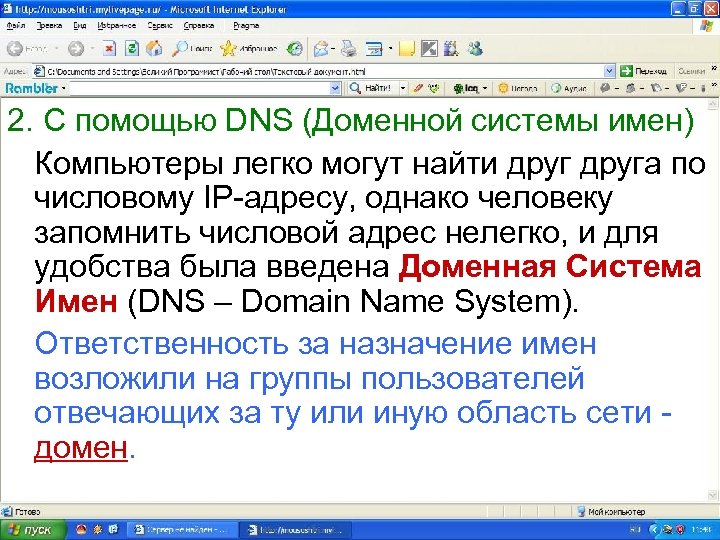Expand the Edit button dropdown arrow

pyautogui.click(x=390, y=48)
